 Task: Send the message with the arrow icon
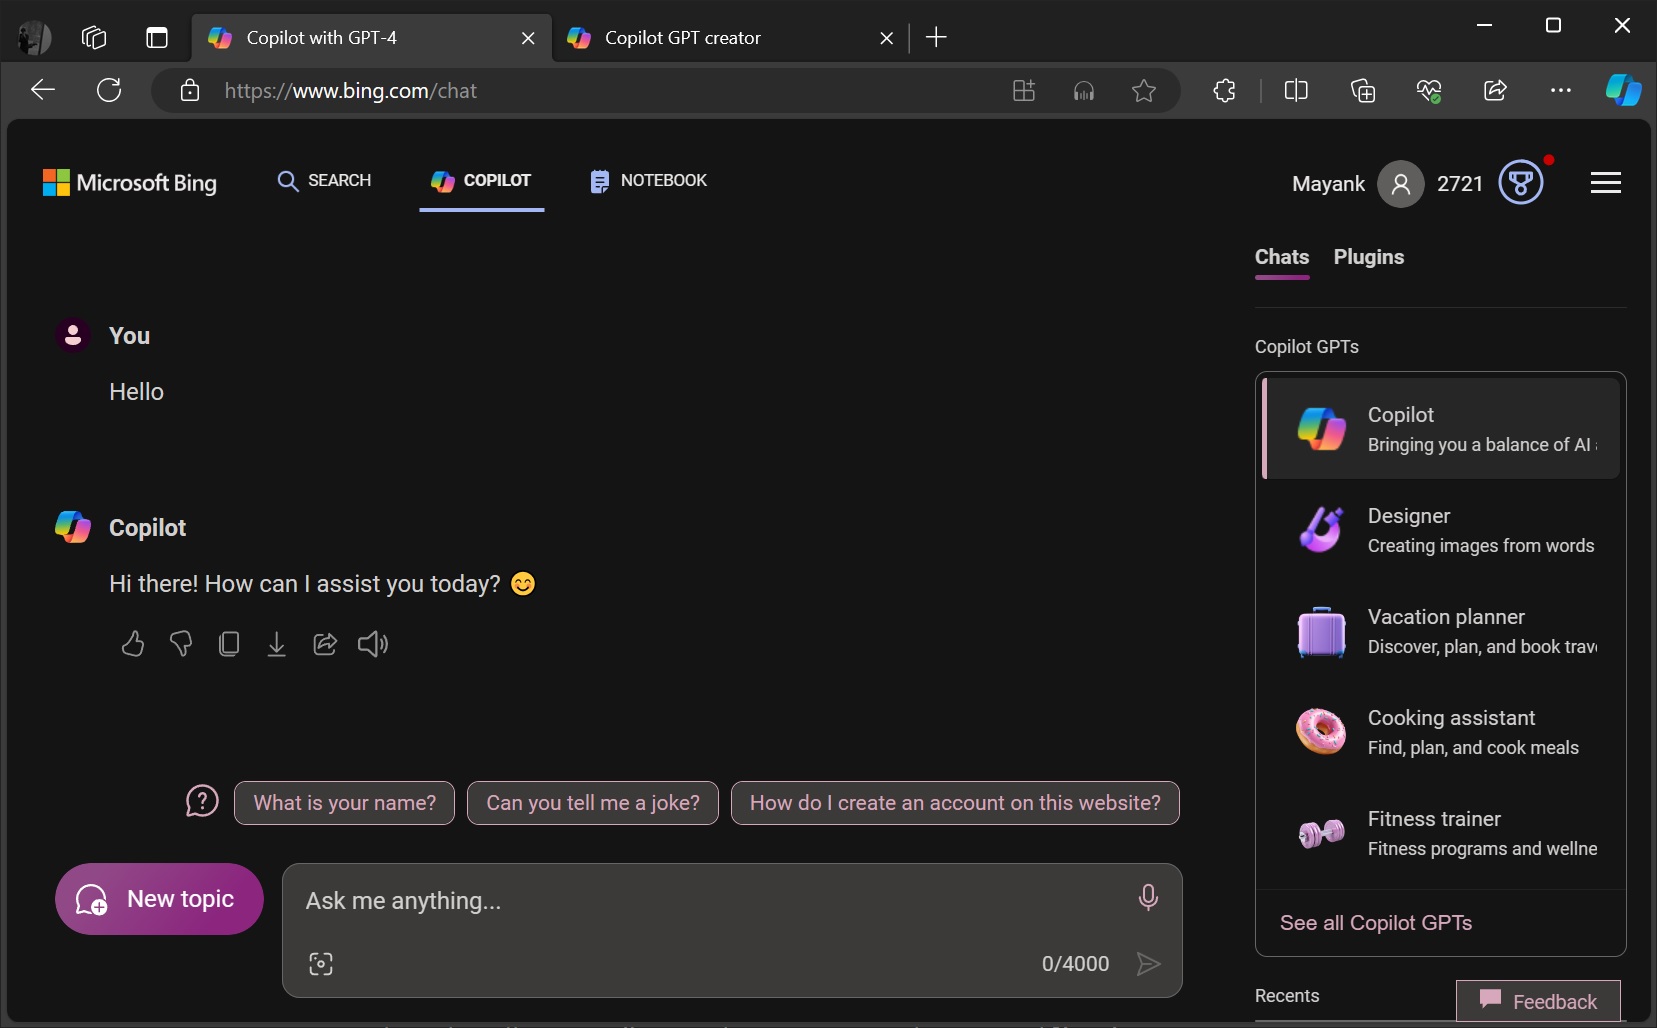(x=1149, y=964)
